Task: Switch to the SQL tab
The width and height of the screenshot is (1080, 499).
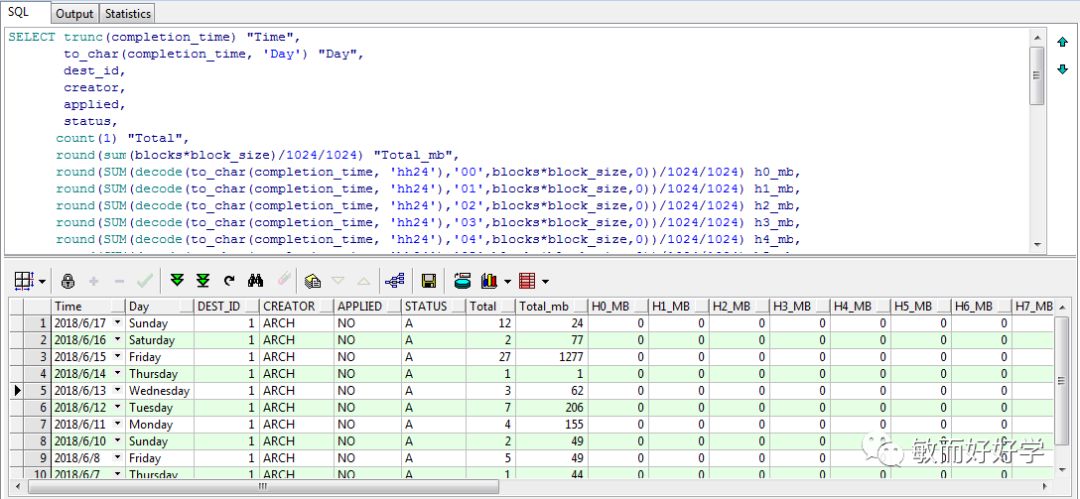Action: [x=25, y=12]
